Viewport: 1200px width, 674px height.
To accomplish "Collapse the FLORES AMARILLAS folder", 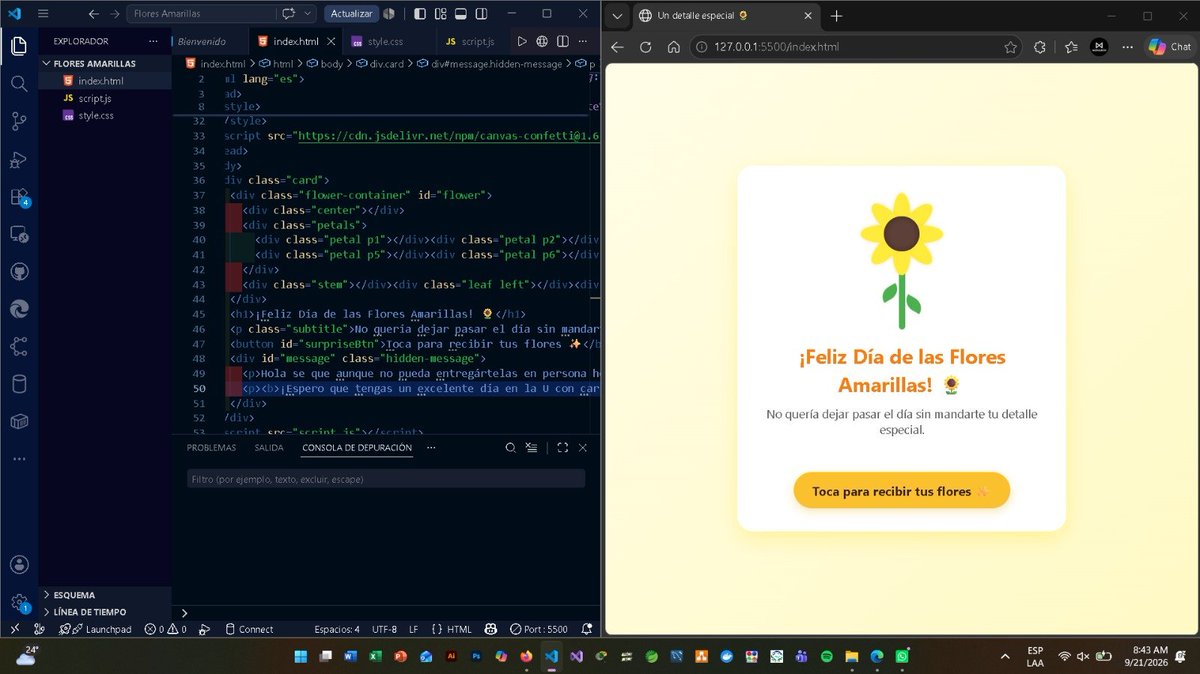I will pos(104,63).
